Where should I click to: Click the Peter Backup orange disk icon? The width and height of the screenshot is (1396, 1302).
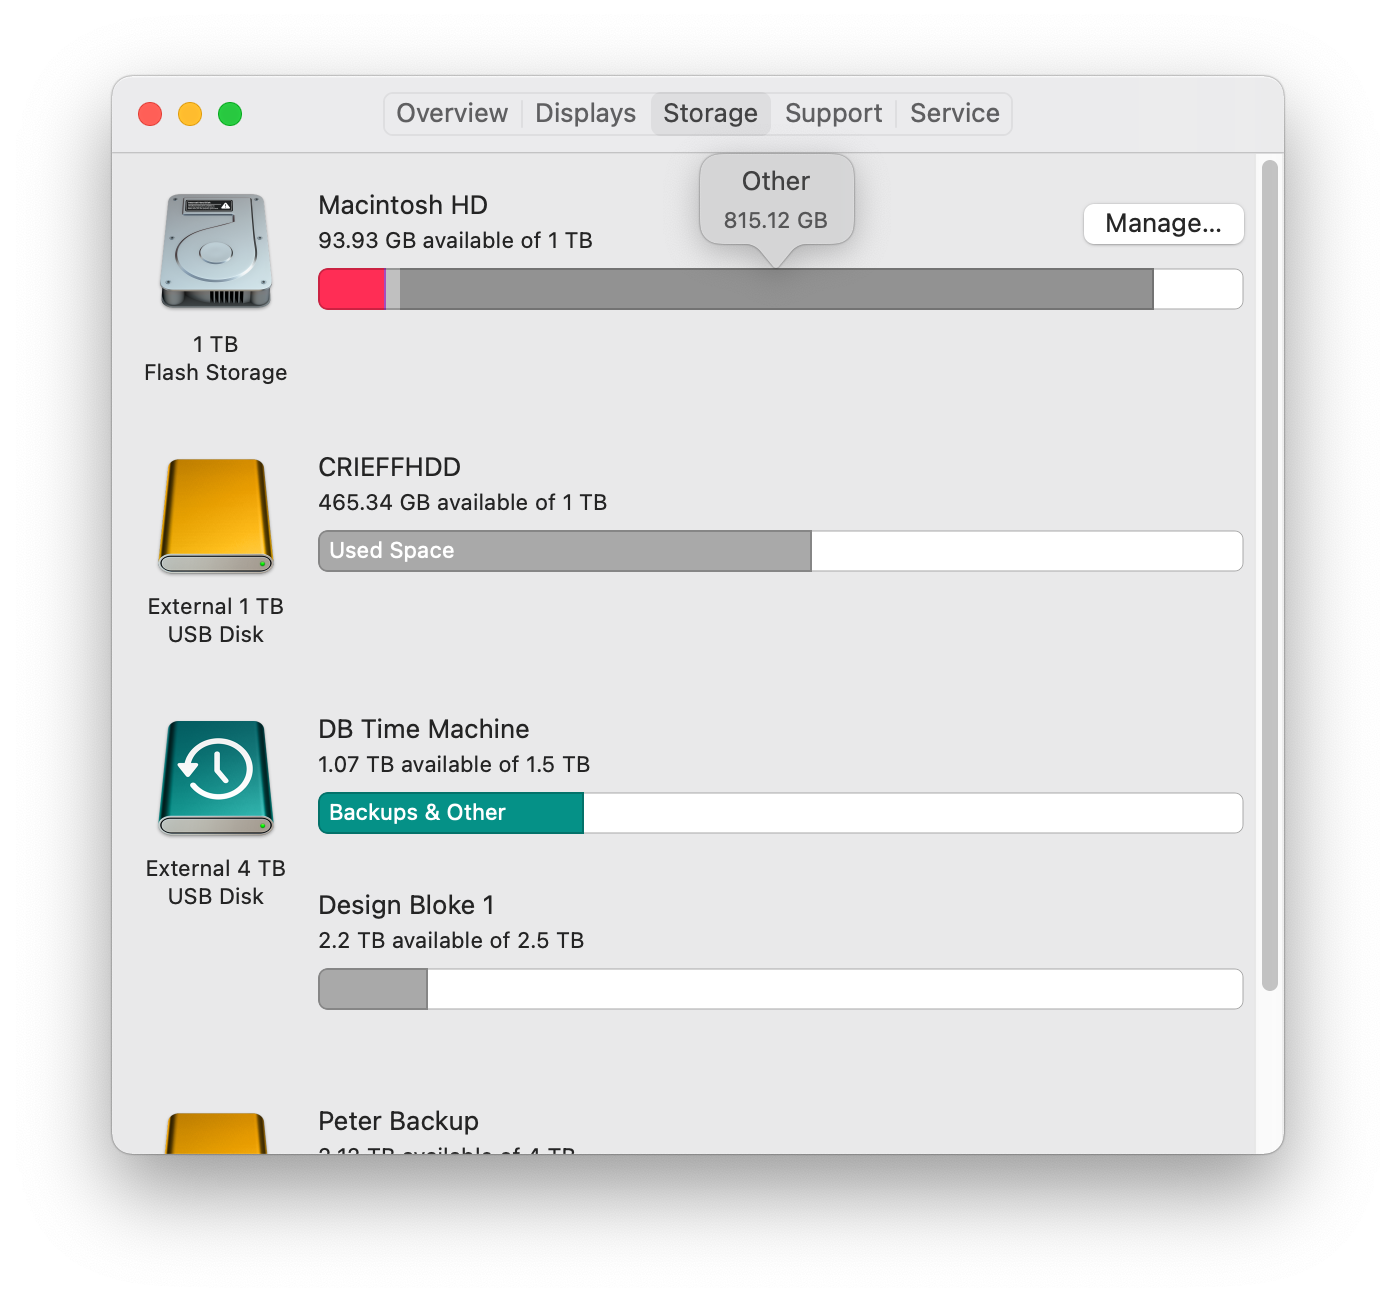(x=216, y=1133)
